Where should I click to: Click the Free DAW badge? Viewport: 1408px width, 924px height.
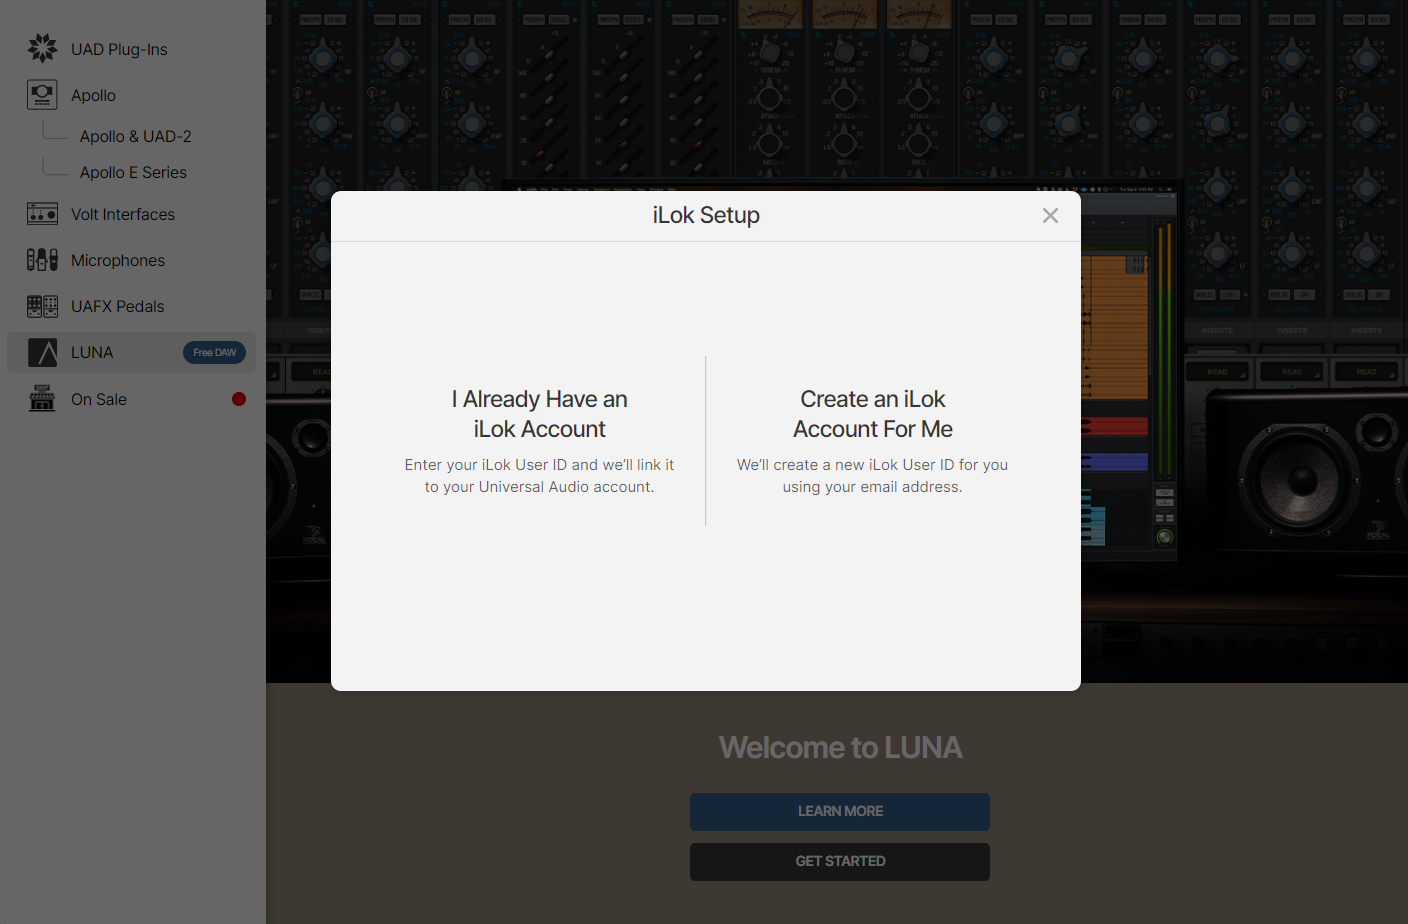tap(214, 352)
